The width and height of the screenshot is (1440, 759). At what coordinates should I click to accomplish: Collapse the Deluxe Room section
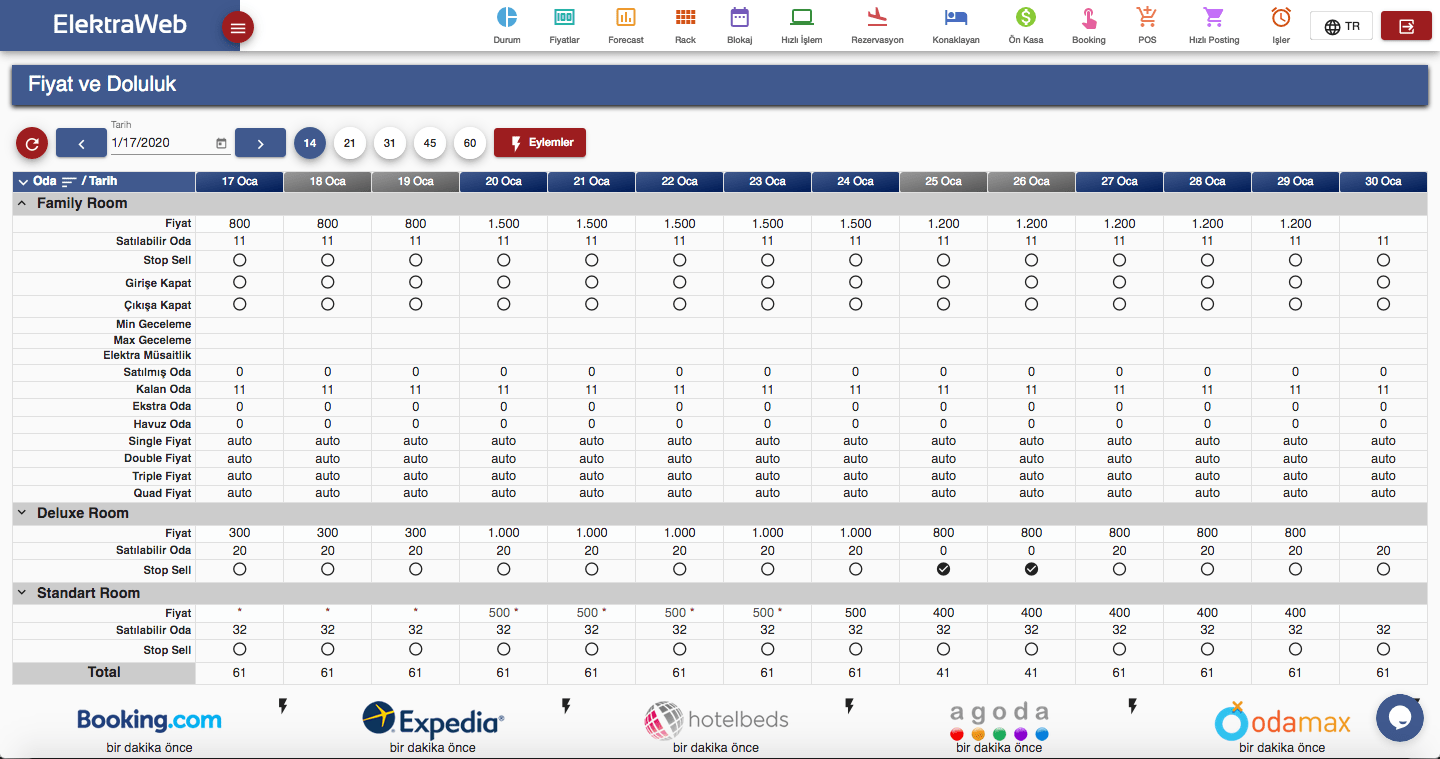pos(22,513)
